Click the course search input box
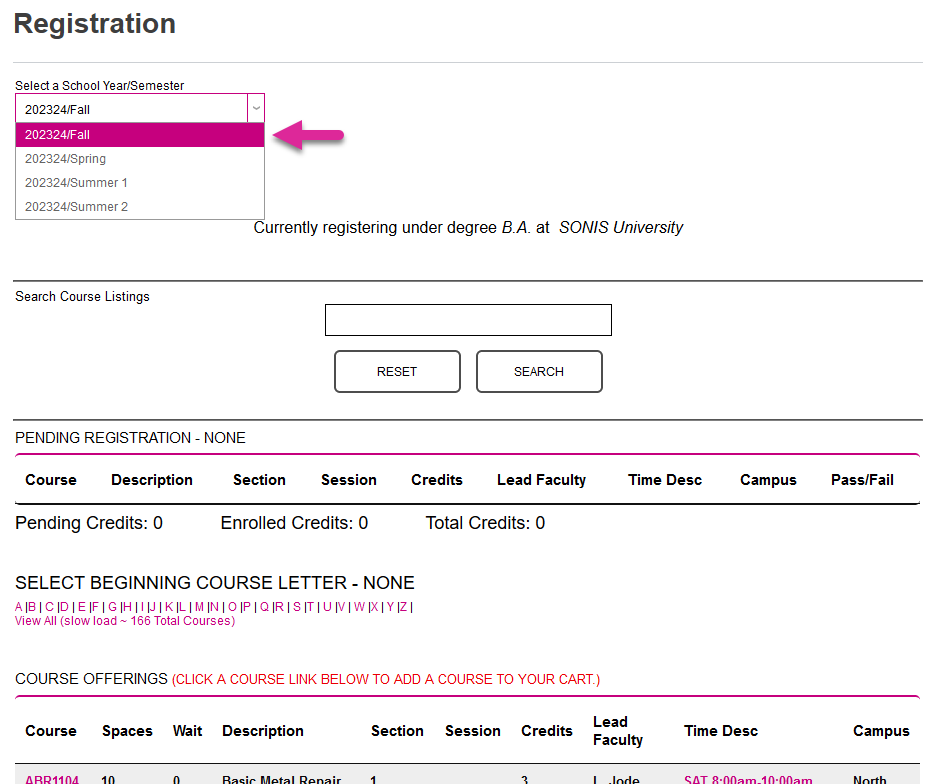This screenshot has height=784, width=936. point(468,319)
